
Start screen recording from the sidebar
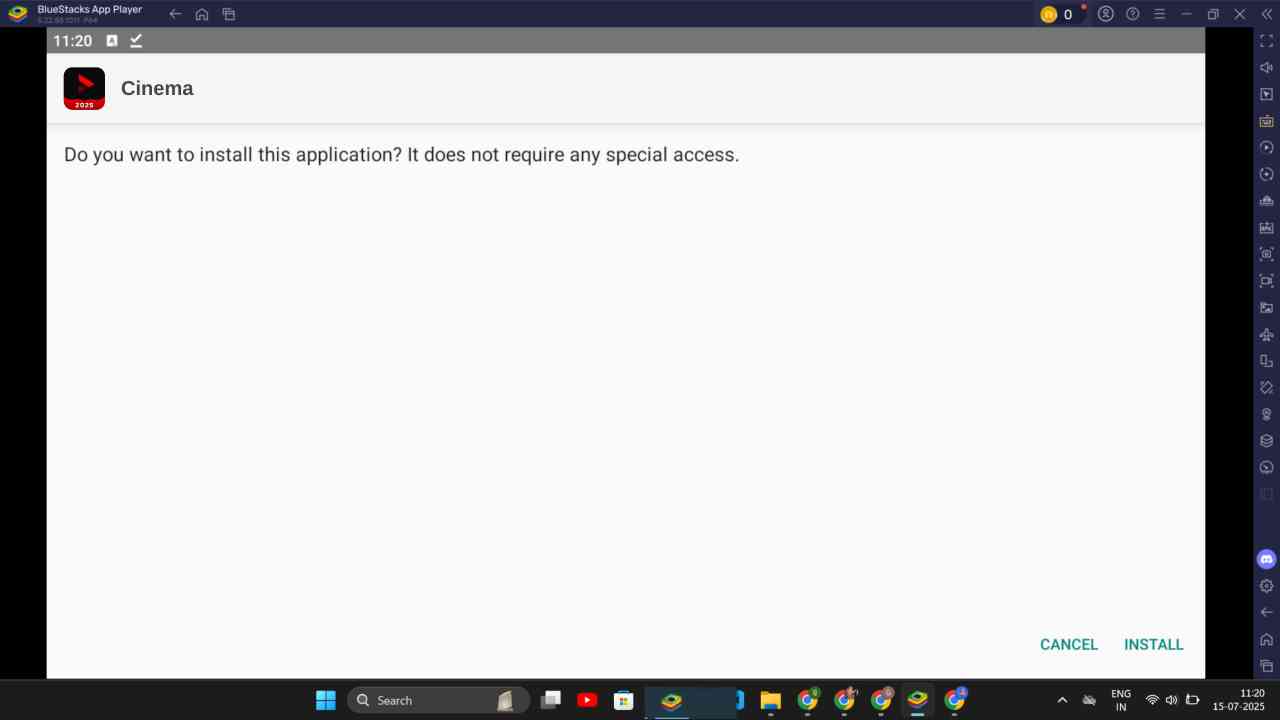(1266, 281)
